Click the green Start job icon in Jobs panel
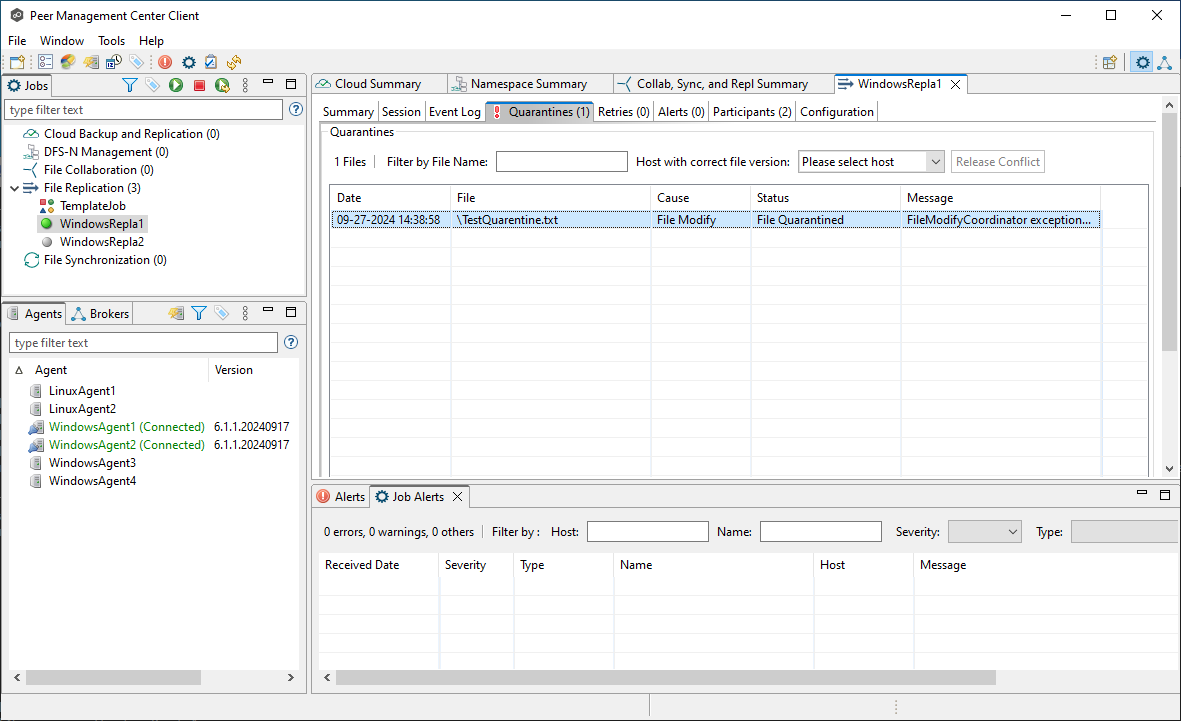This screenshot has width=1181, height=721. (176, 86)
